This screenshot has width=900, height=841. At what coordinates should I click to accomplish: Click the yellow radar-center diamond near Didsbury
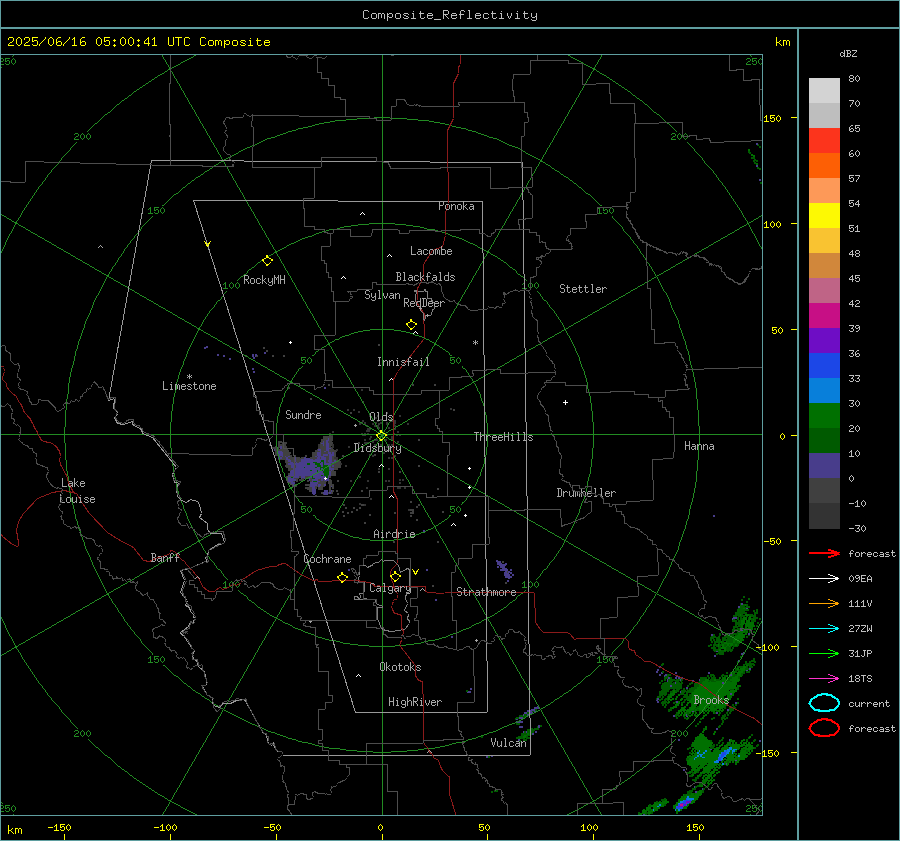tap(381, 436)
